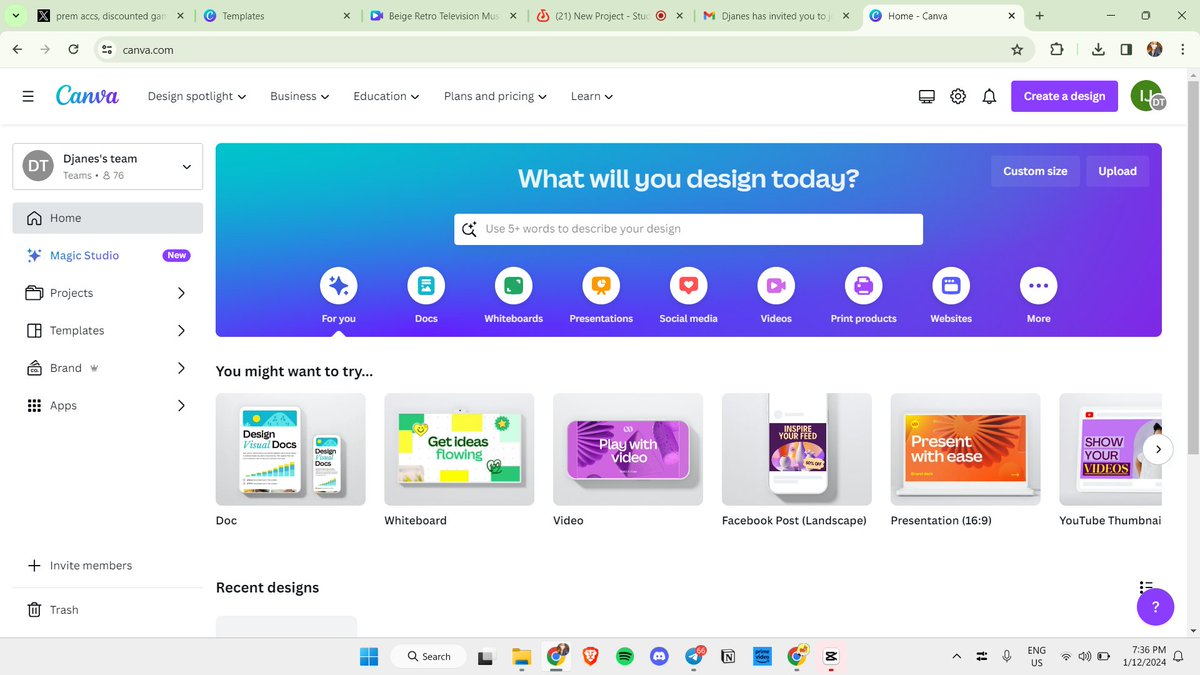The width and height of the screenshot is (1200, 675).
Task: Switch to the Djanes has invited you Gmail tab
Action: click(x=777, y=16)
